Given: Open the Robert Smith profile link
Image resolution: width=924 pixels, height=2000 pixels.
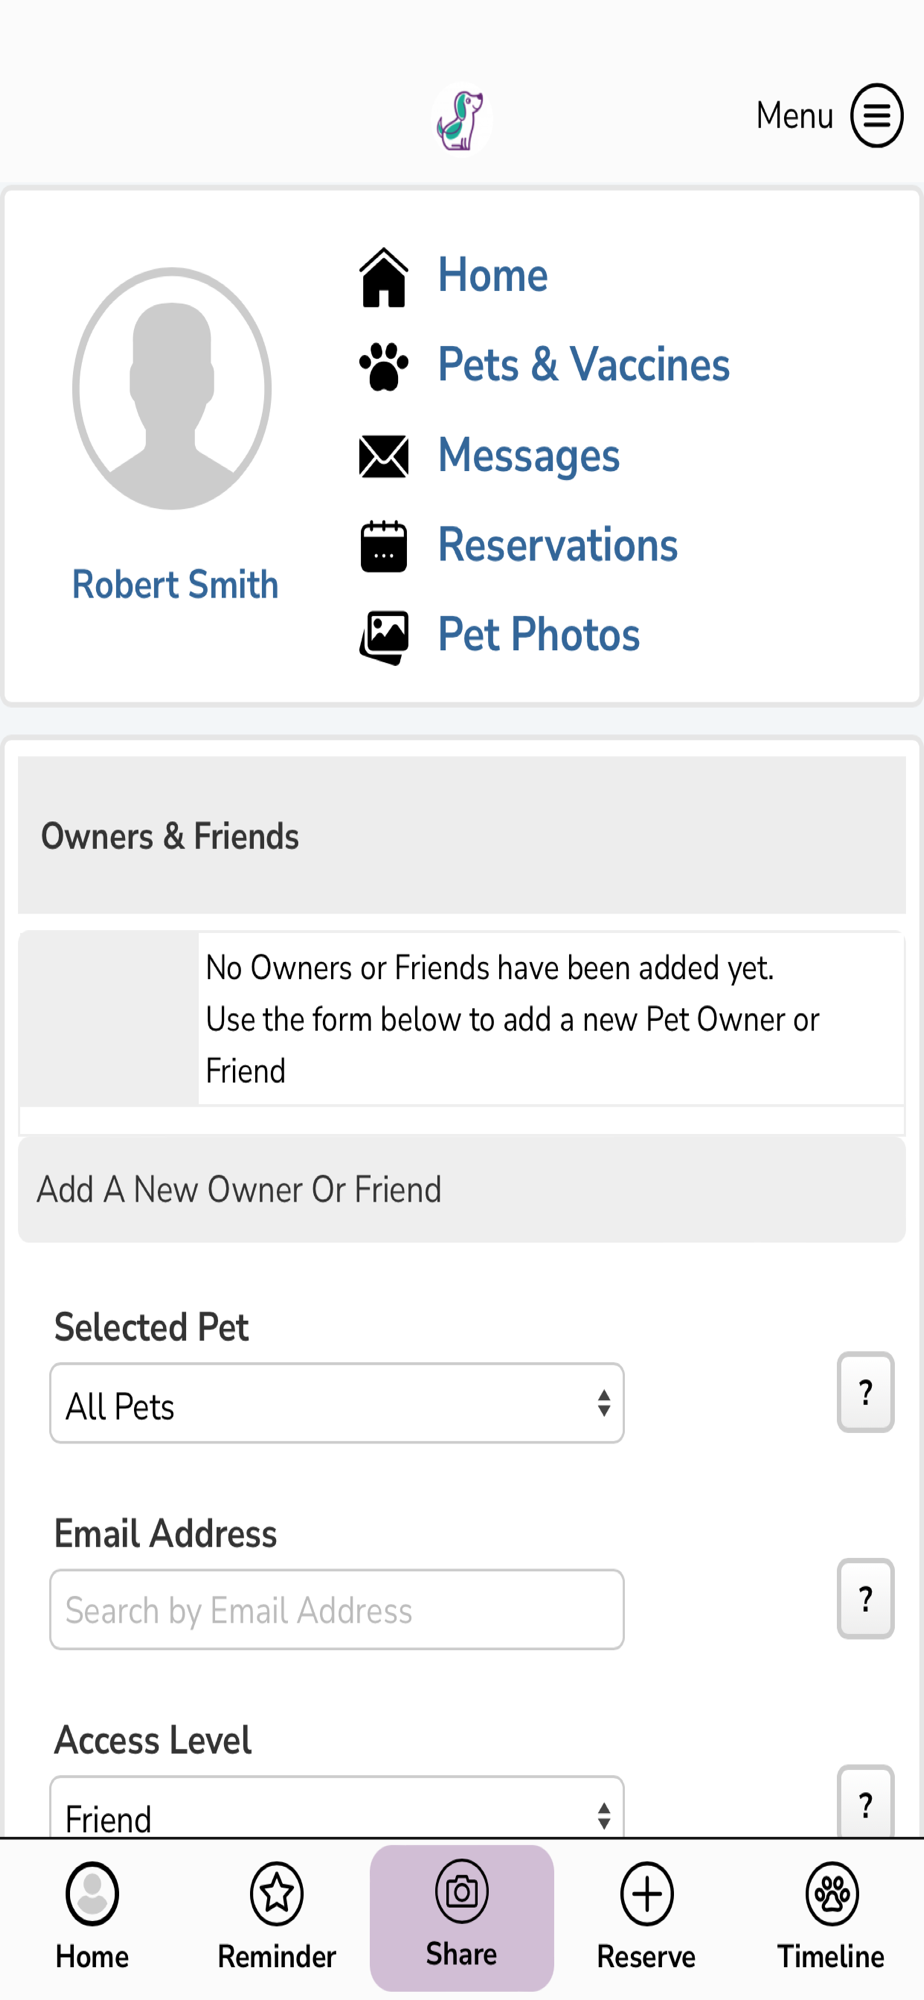Looking at the screenshot, I should tap(175, 585).
